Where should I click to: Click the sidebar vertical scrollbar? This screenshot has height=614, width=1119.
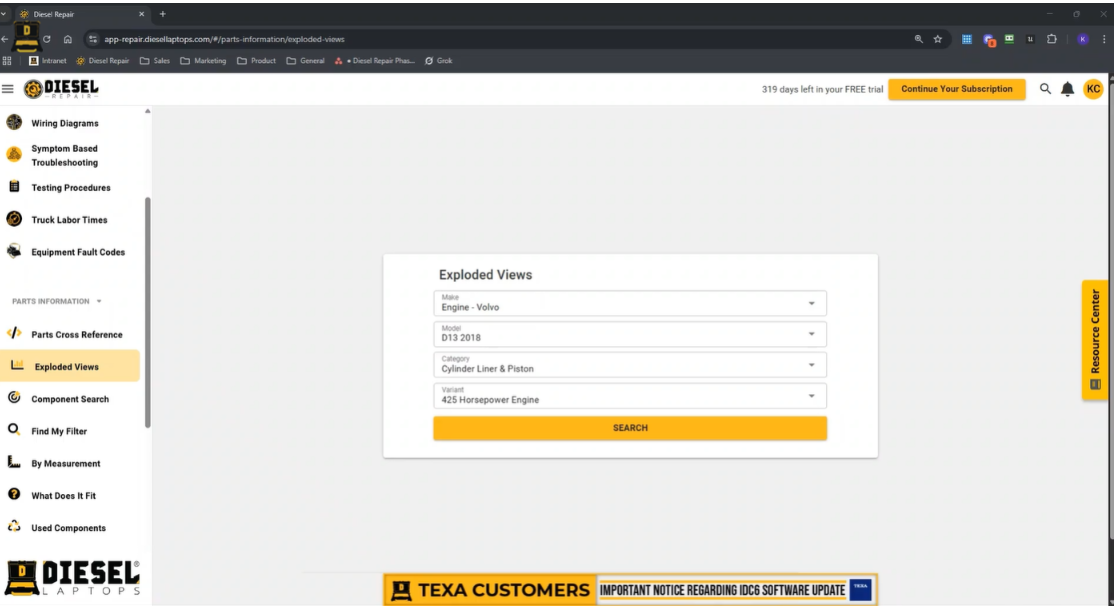point(148,313)
